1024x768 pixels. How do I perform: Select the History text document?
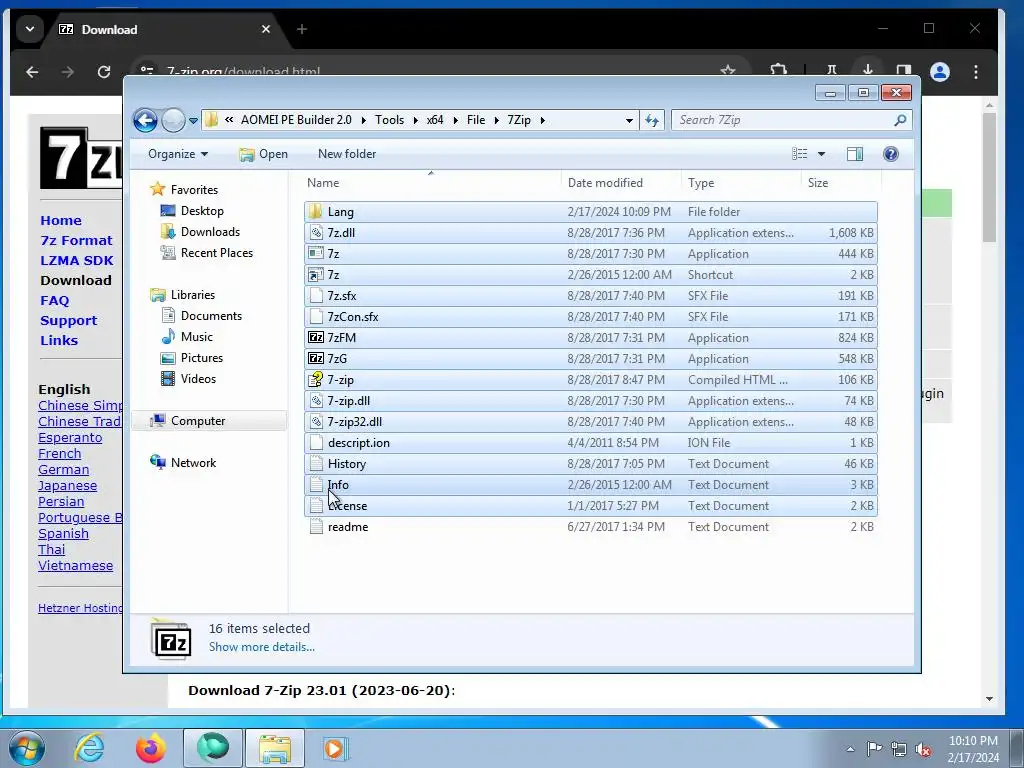point(591,464)
